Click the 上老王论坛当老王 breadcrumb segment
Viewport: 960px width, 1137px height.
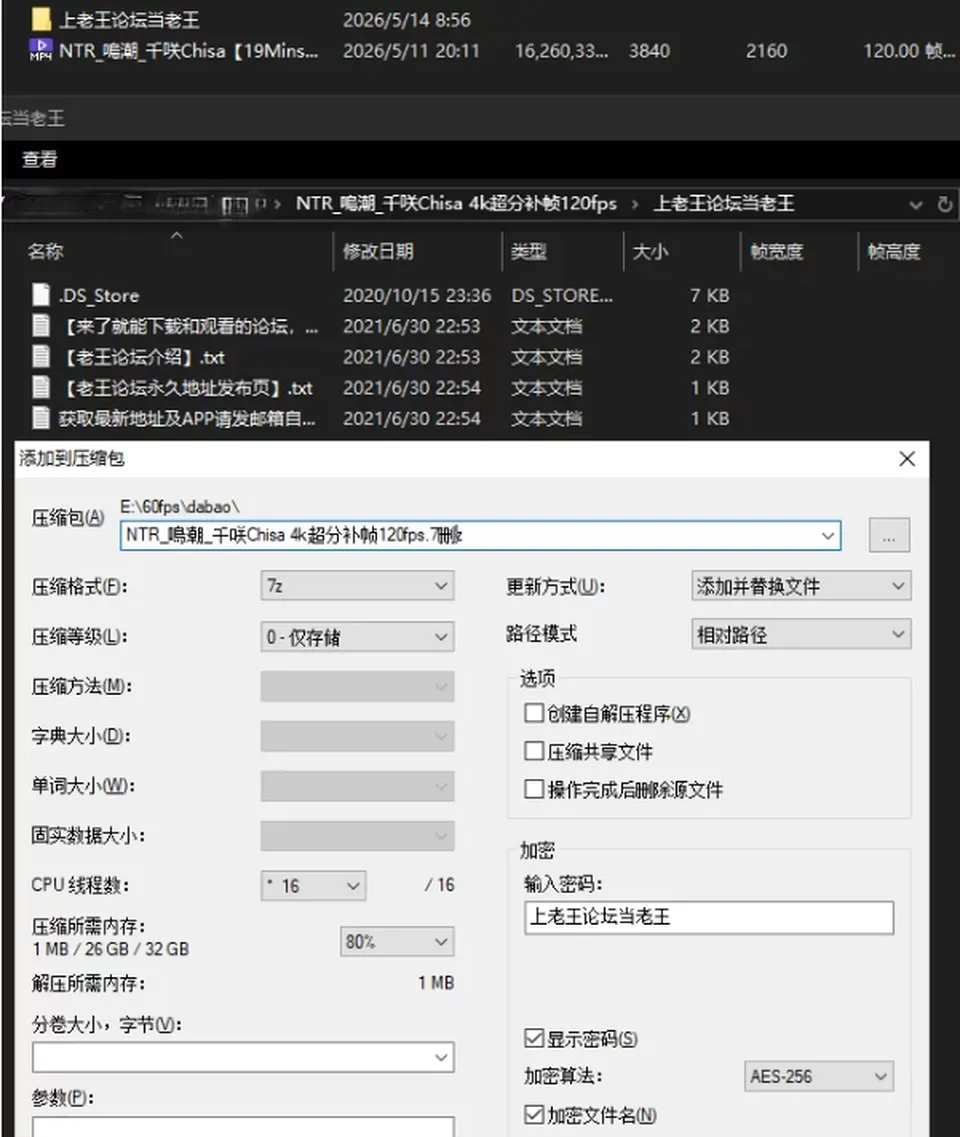click(x=724, y=204)
